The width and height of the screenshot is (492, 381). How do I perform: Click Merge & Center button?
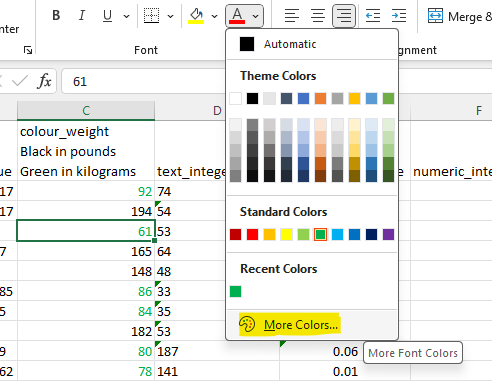tap(459, 16)
